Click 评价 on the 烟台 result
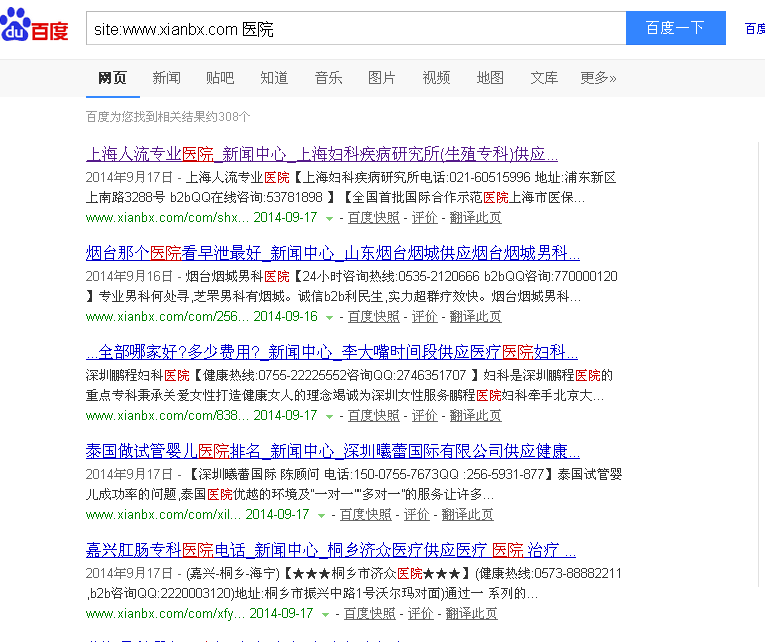765x642 pixels. (x=424, y=317)
